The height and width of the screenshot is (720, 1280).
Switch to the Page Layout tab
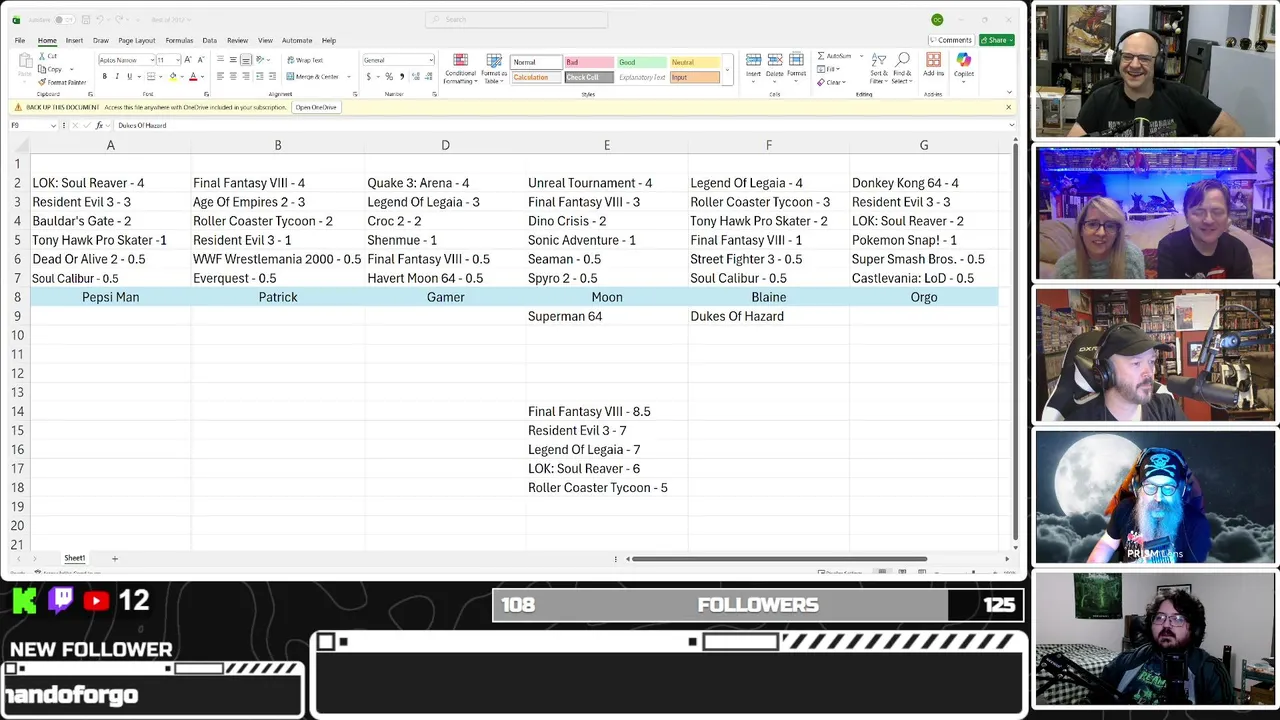point(136,40)
